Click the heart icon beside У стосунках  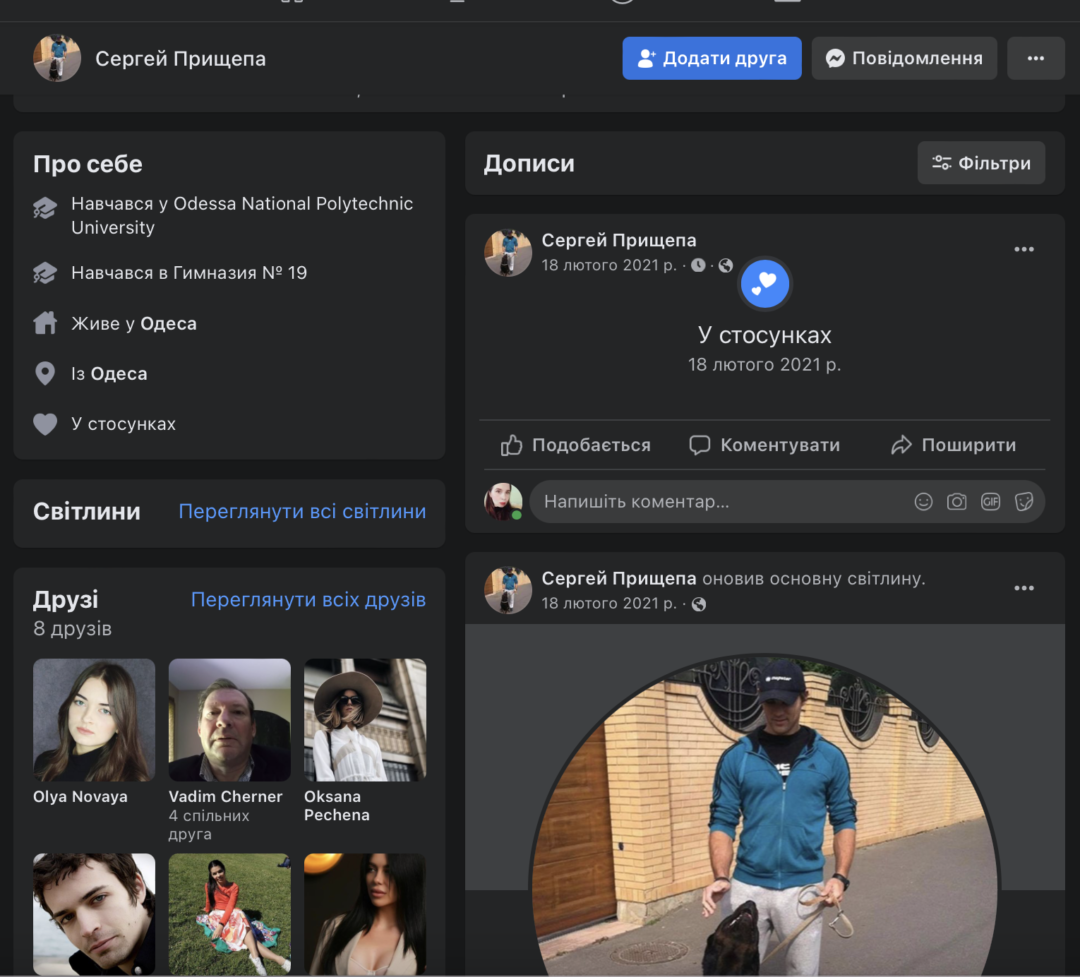[45, 424]
